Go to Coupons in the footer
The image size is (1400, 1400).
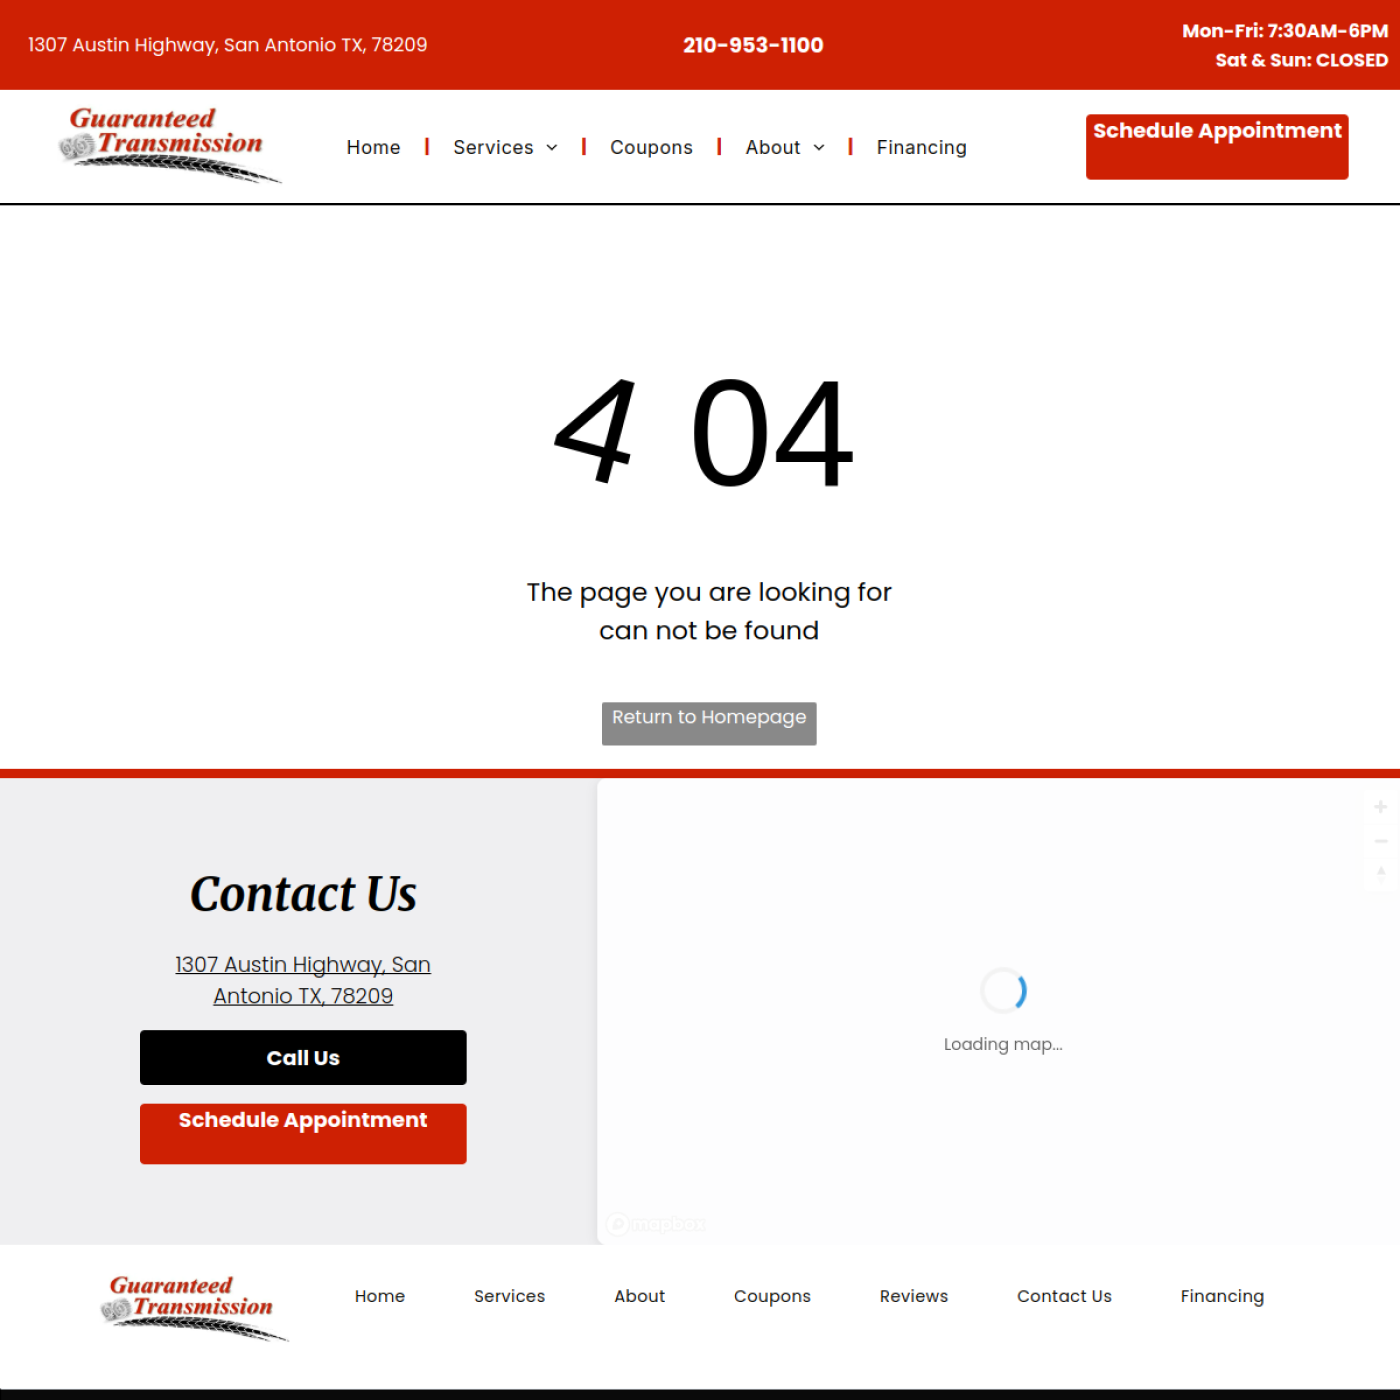pyautogui.click(x=772, y=1296)
